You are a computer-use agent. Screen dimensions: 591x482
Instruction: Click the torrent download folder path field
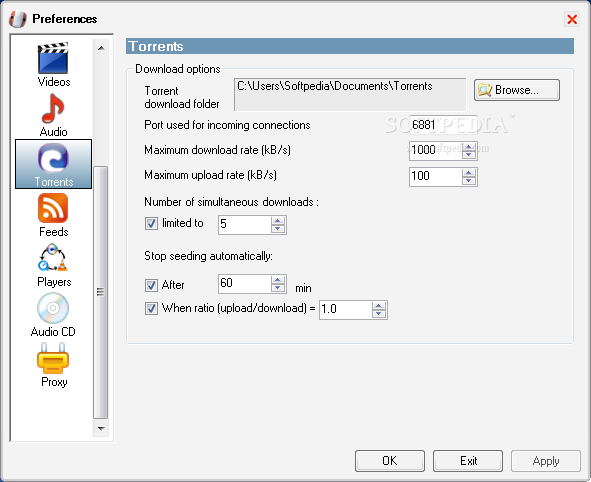pyautogui.click(x=350, y=95)
